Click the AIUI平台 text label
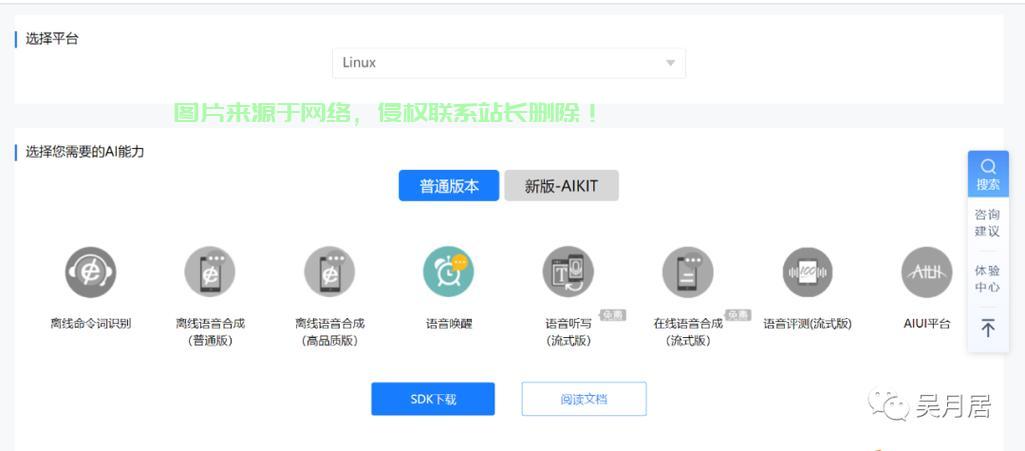The height and width of the screenshot is (451, 1025). pos(926,323)
